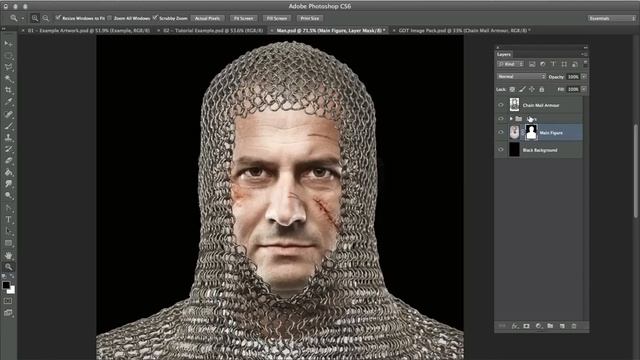Viewport: 640px width, 360px height.
Task: Create new adjustment layer
Action: point(538,326)
